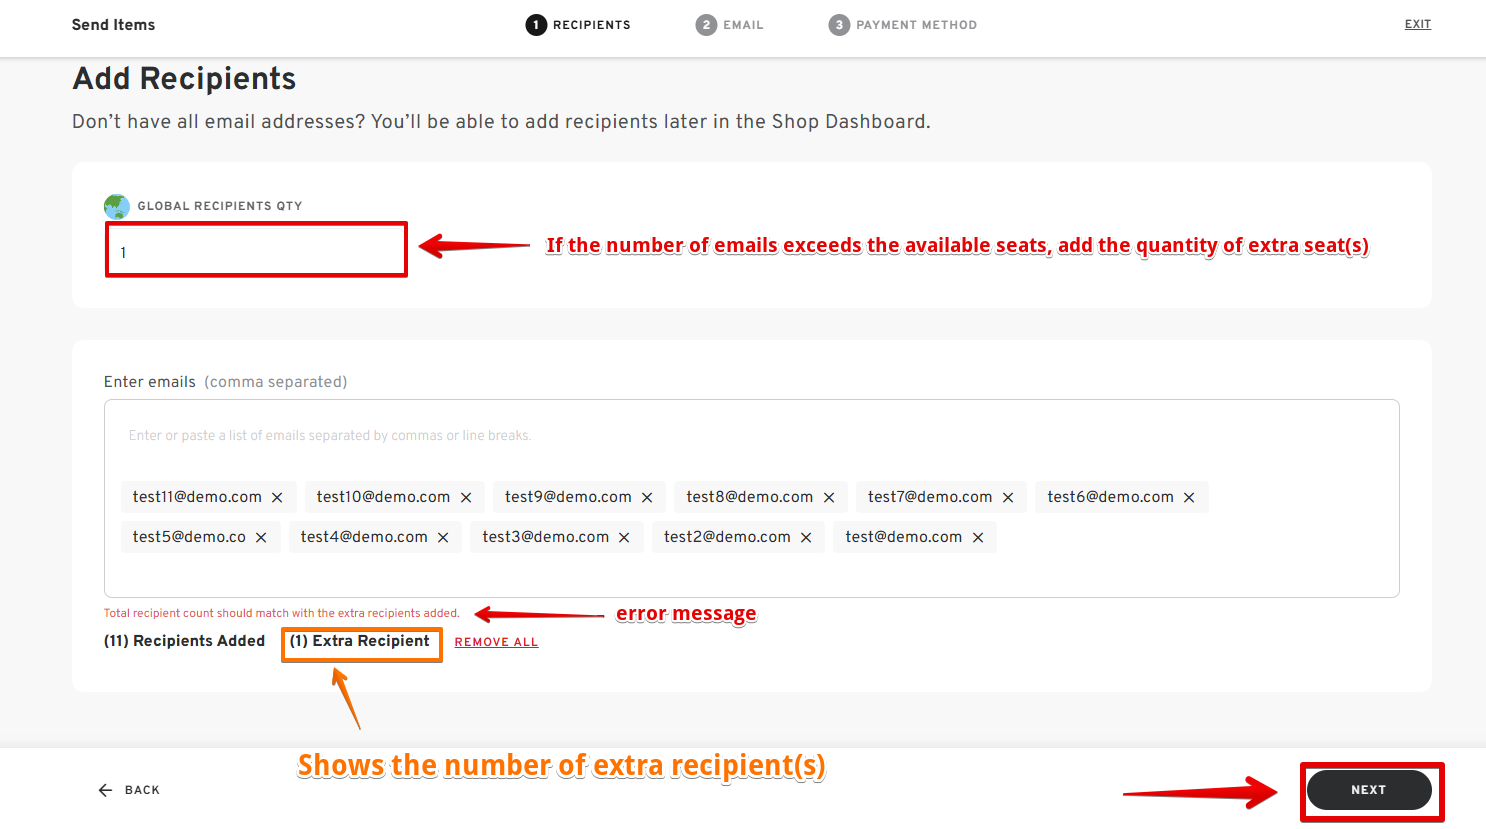This screenshot has height=829, width=1486.
Task: Click the recipient count error message text
Action: tap(282, 613)
